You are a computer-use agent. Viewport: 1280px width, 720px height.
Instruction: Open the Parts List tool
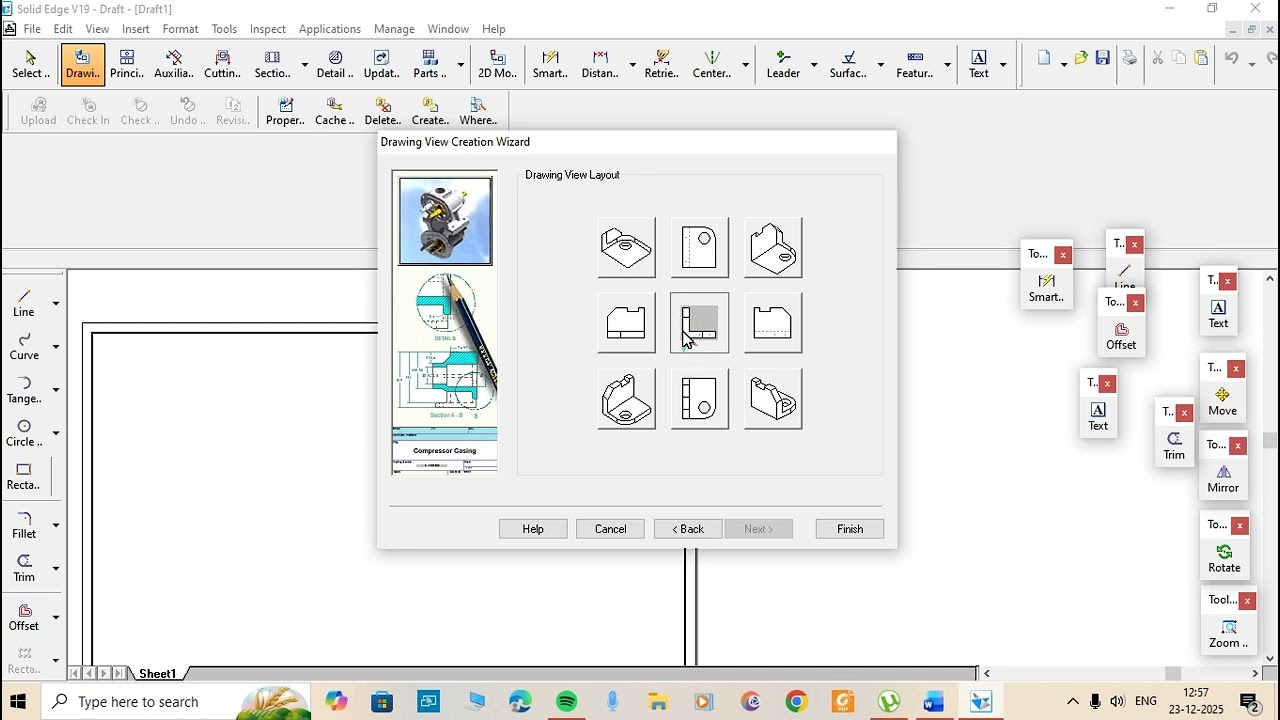[x=429, y=65]
